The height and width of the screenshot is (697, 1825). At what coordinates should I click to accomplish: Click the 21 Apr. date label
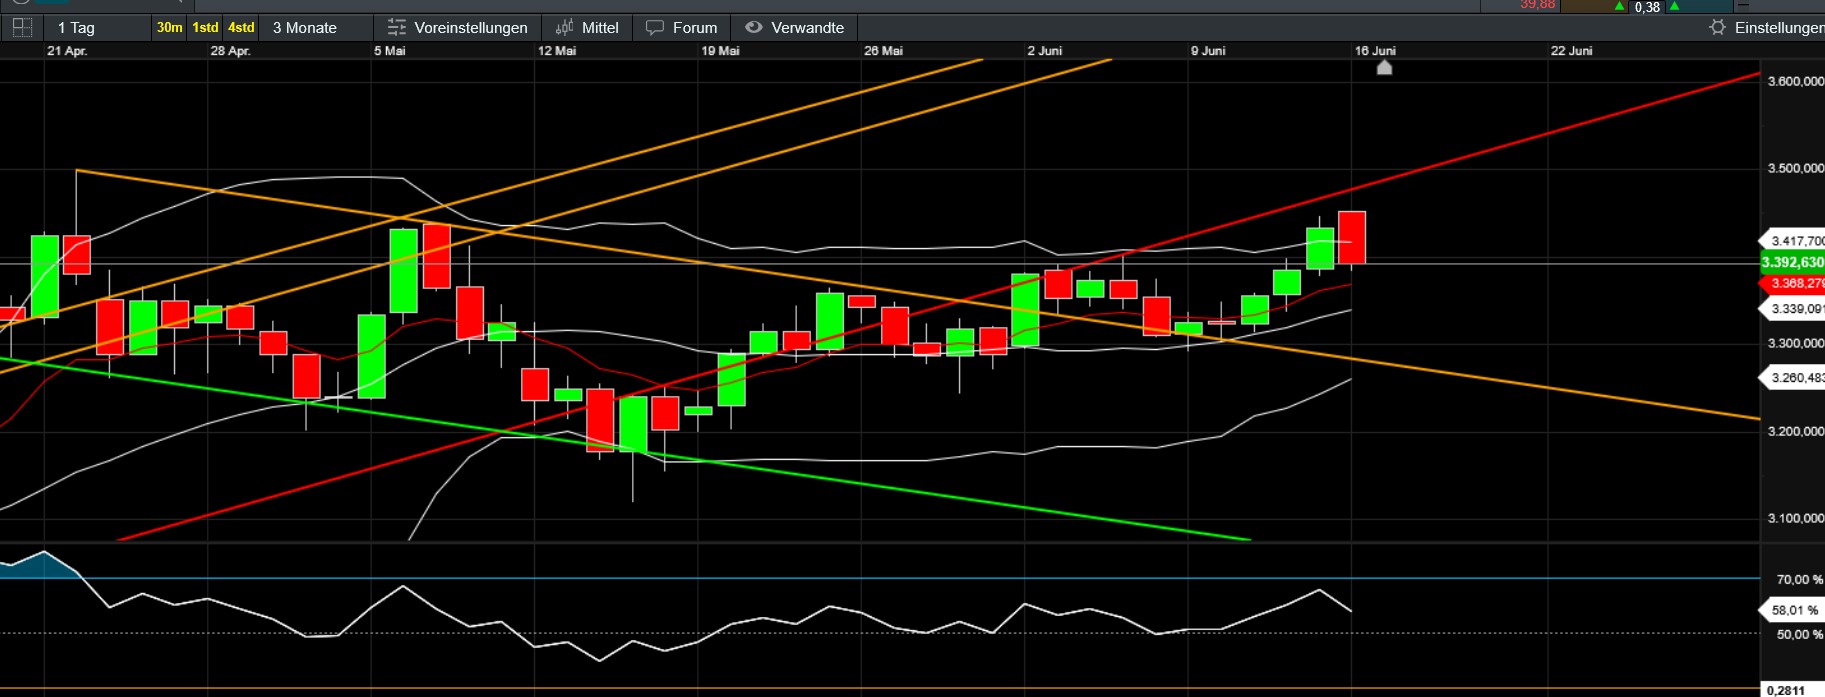pyautogui.click(x=67, y=51)
